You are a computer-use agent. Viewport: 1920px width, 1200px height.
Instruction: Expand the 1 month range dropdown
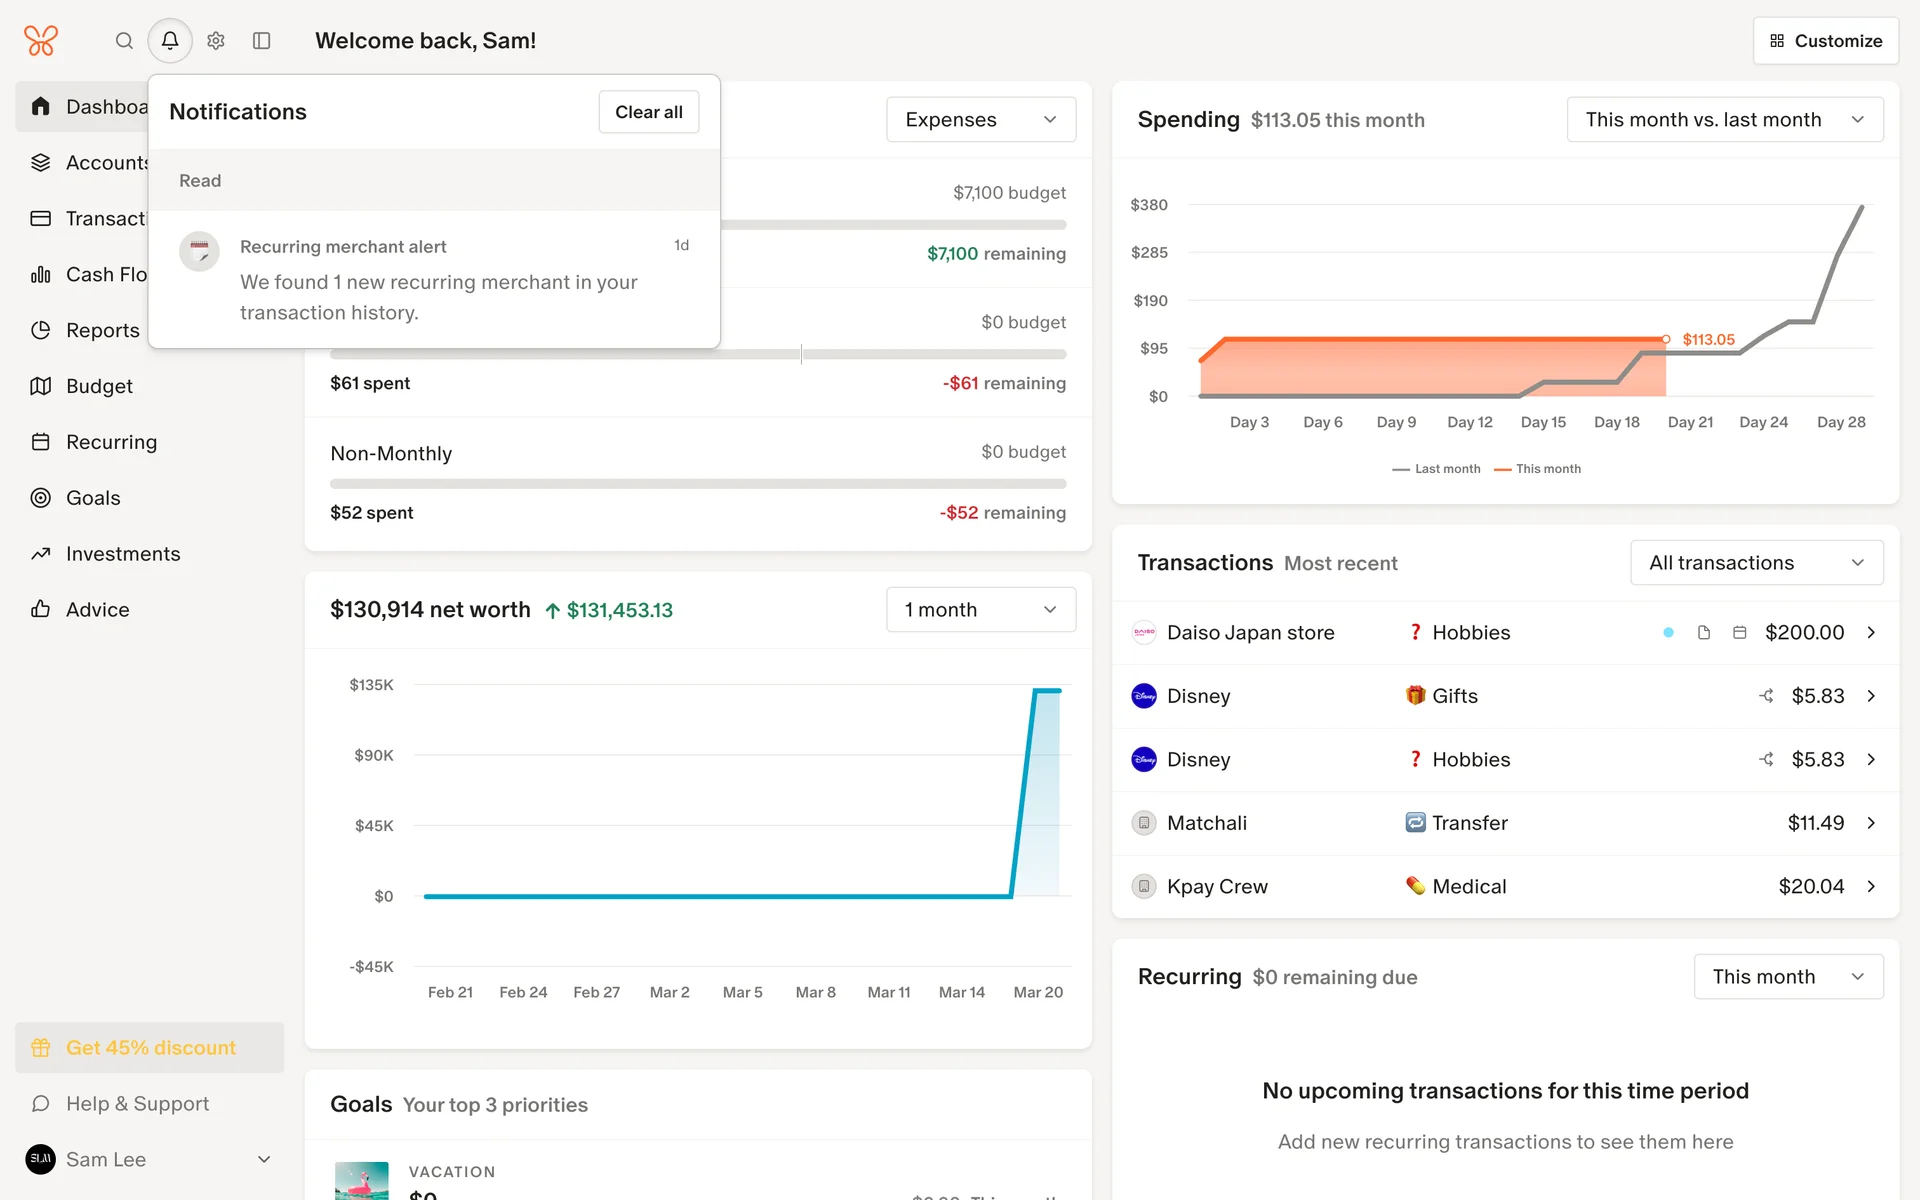[980, 610]
